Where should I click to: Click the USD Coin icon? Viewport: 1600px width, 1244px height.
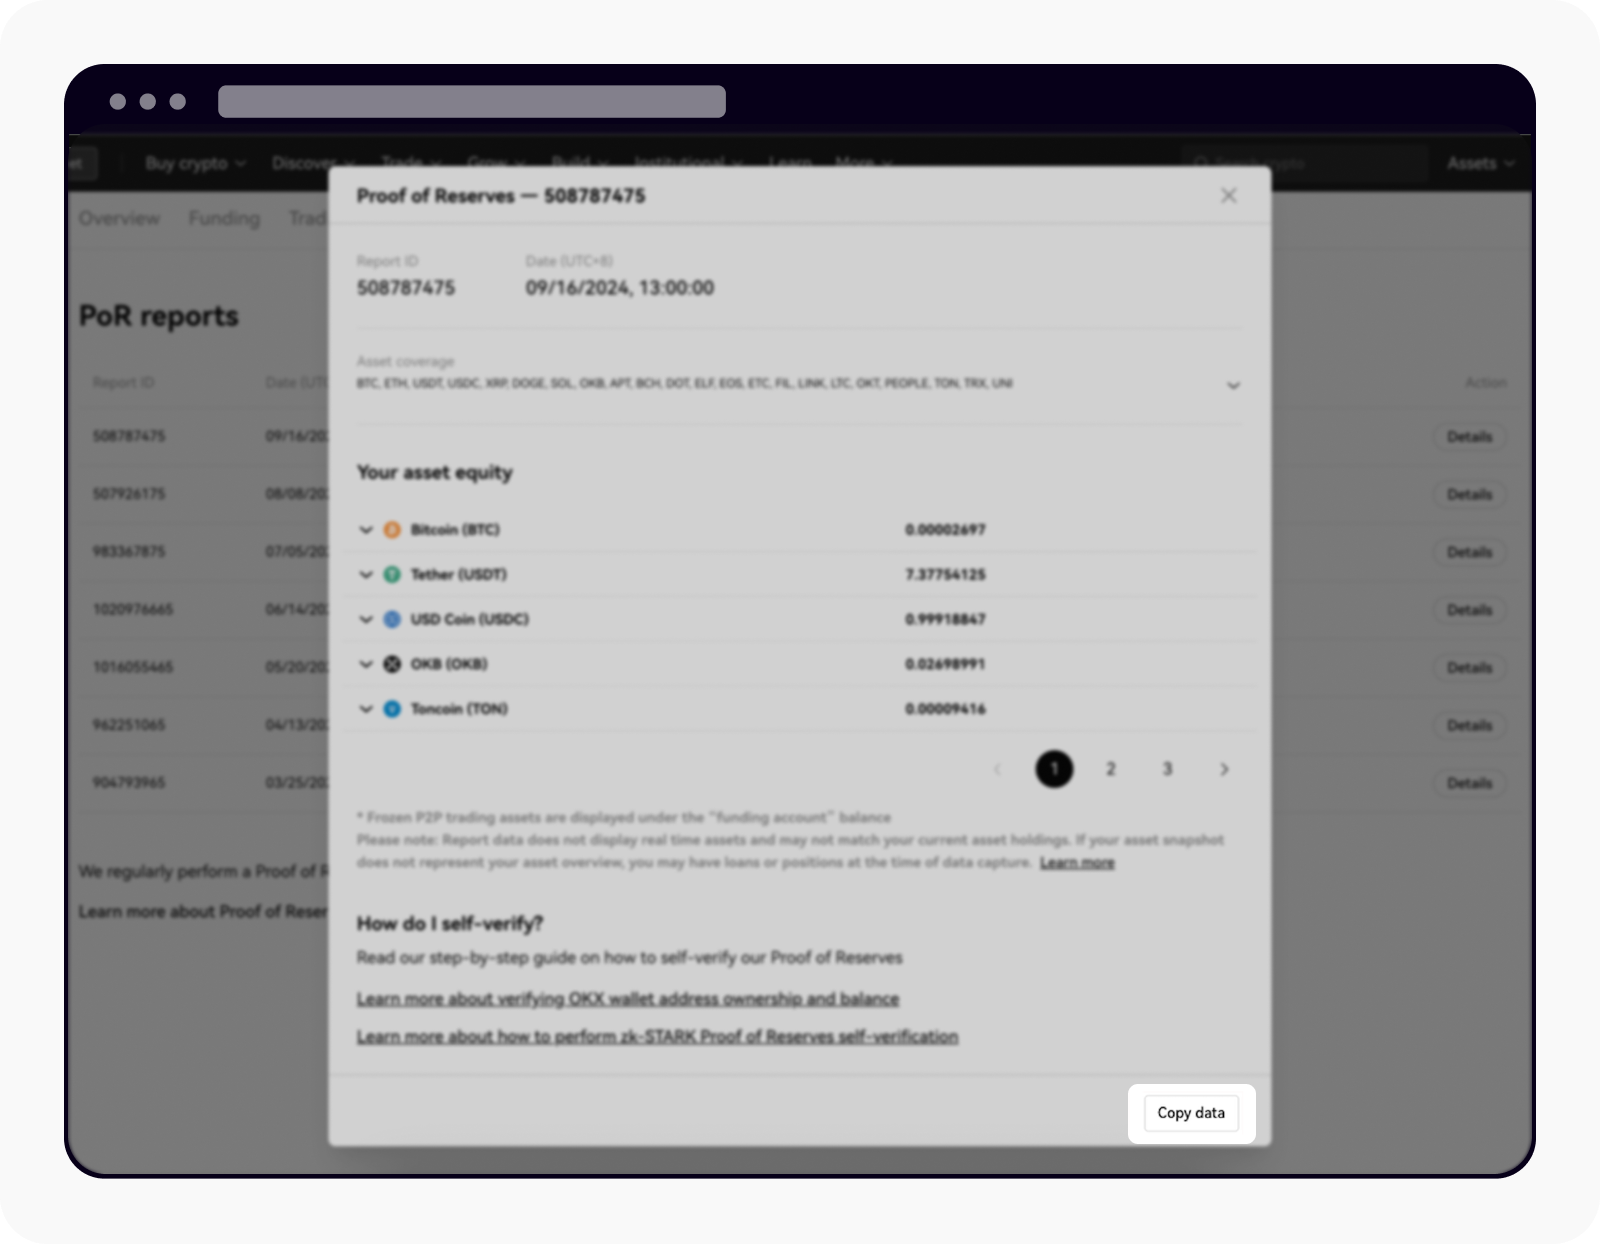click(392, 620)
